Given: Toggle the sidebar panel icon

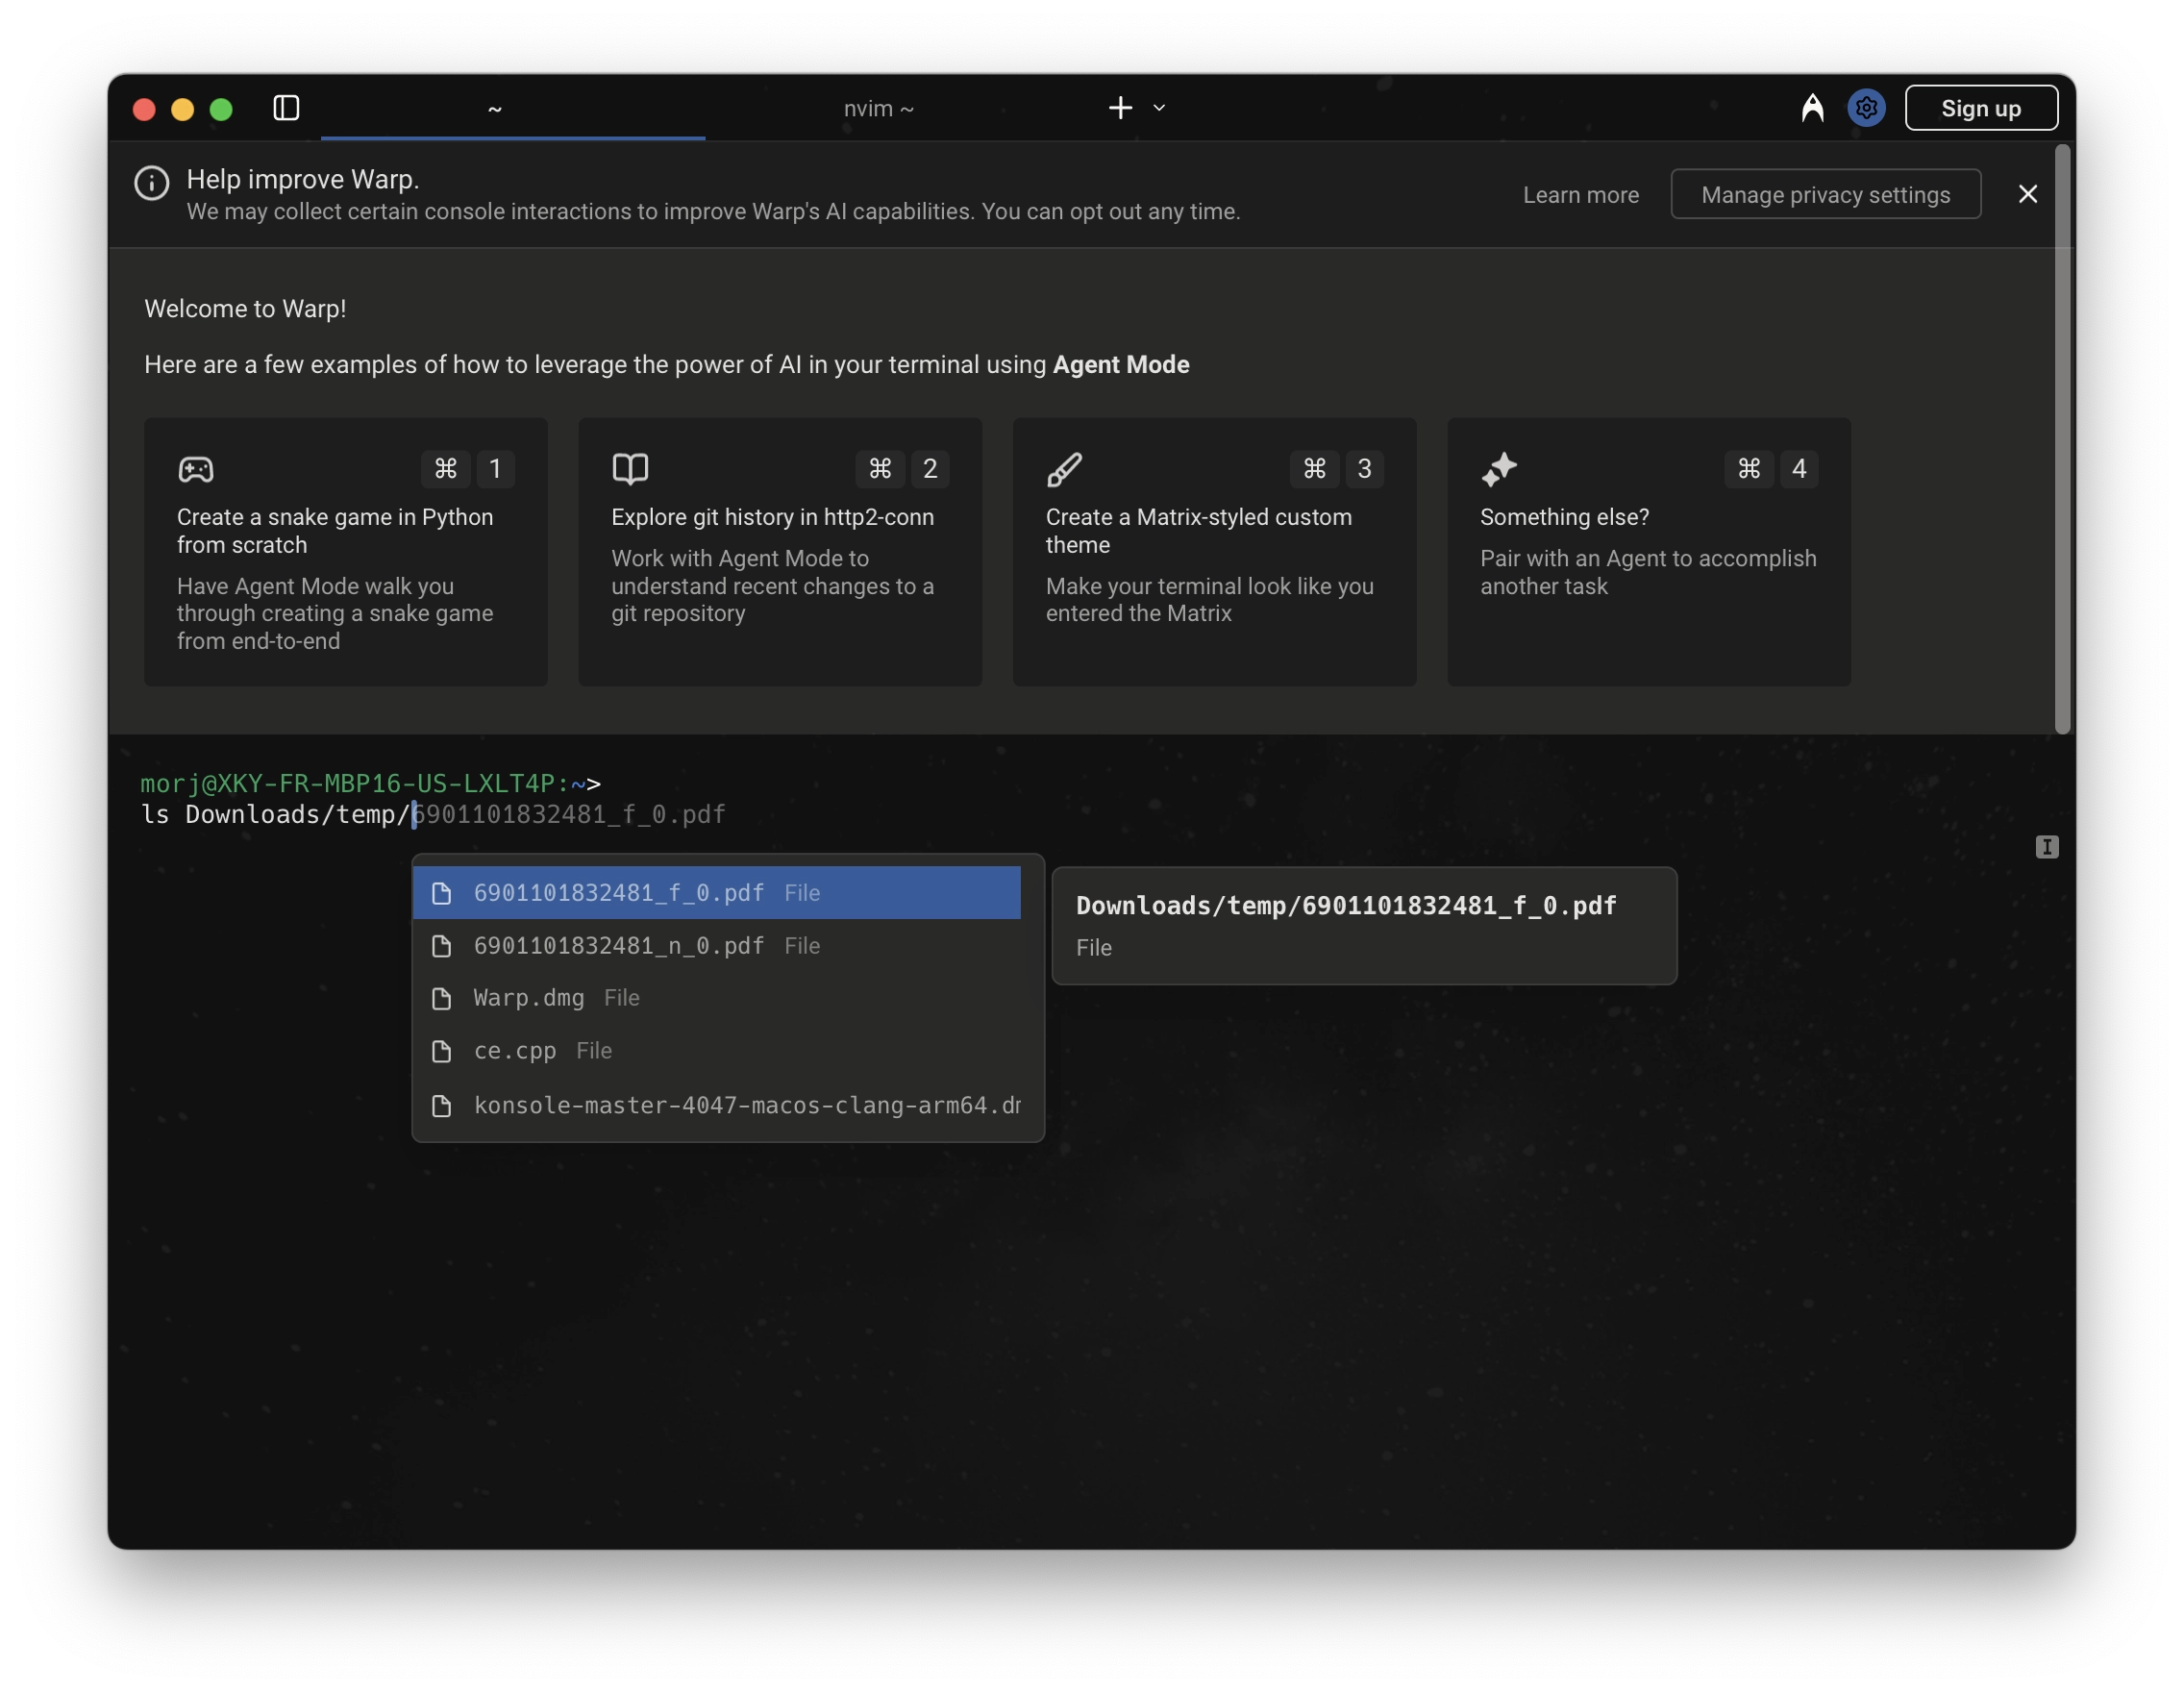Looking at the screenshot, I should pyautogui.click(x=286, y=108).
